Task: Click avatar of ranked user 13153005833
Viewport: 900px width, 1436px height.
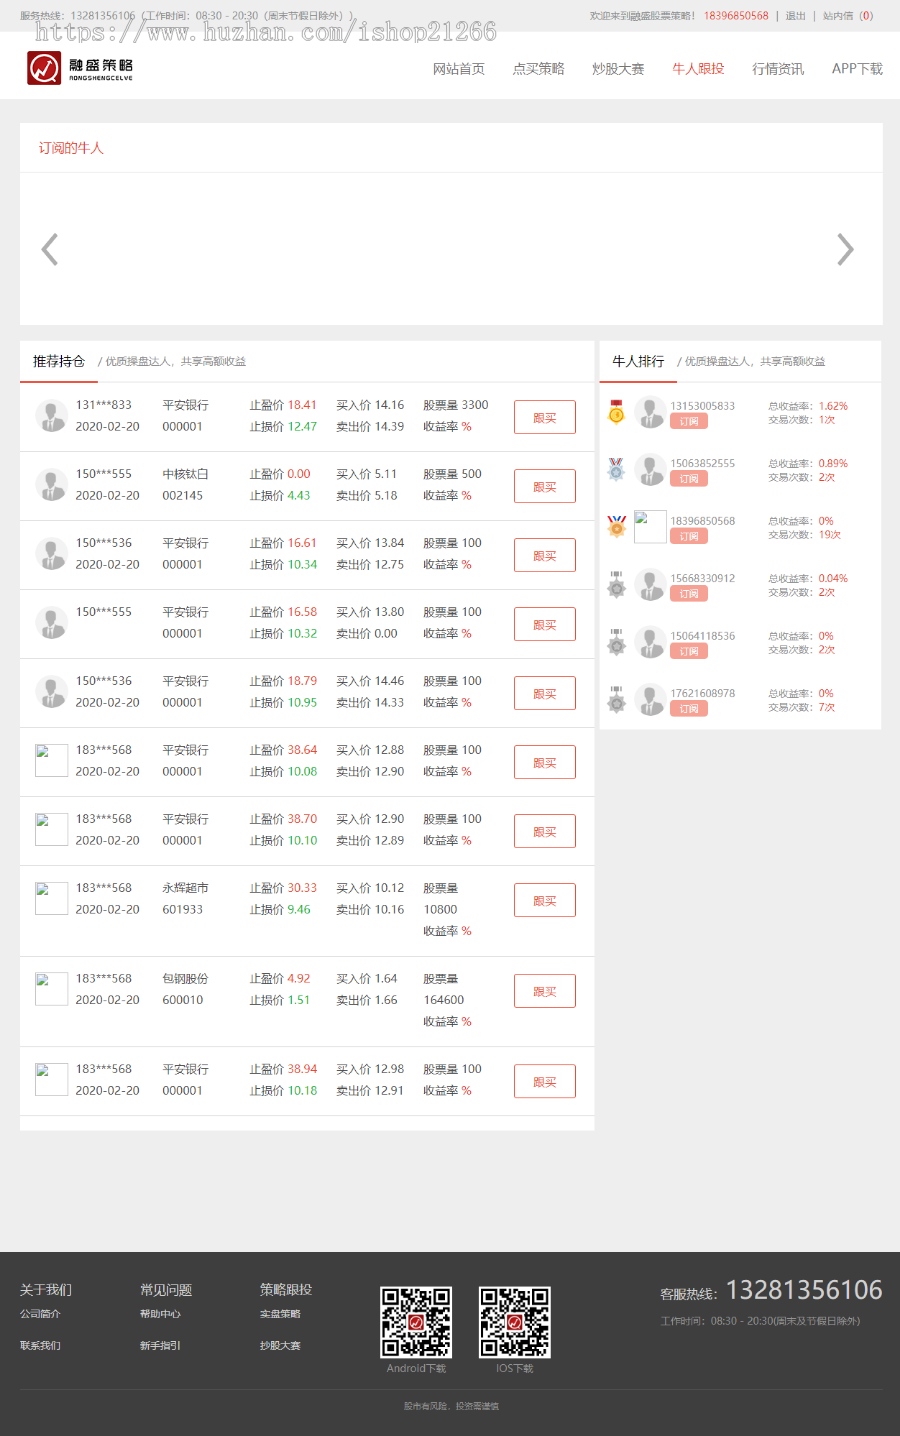Action: tap(650, 412)
